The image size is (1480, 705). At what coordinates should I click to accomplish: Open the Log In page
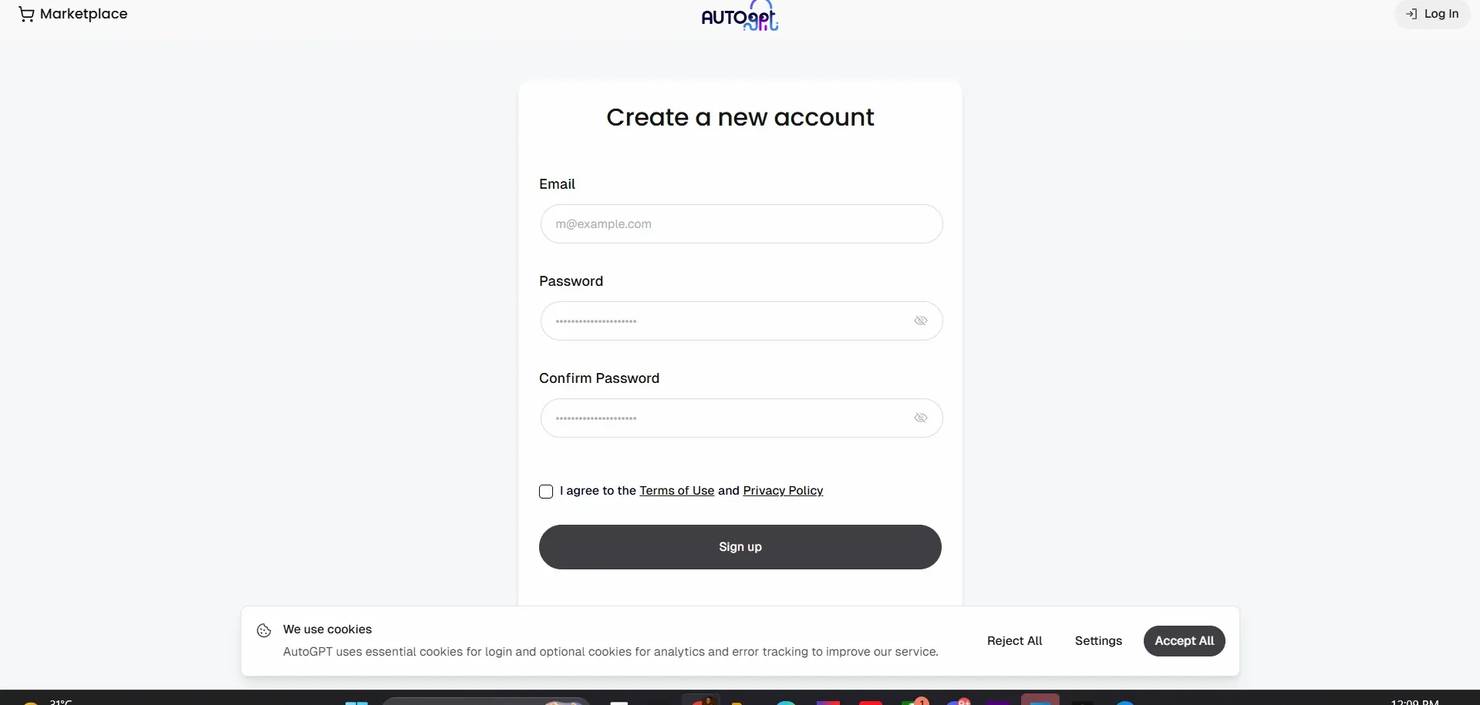[1432, 14]
